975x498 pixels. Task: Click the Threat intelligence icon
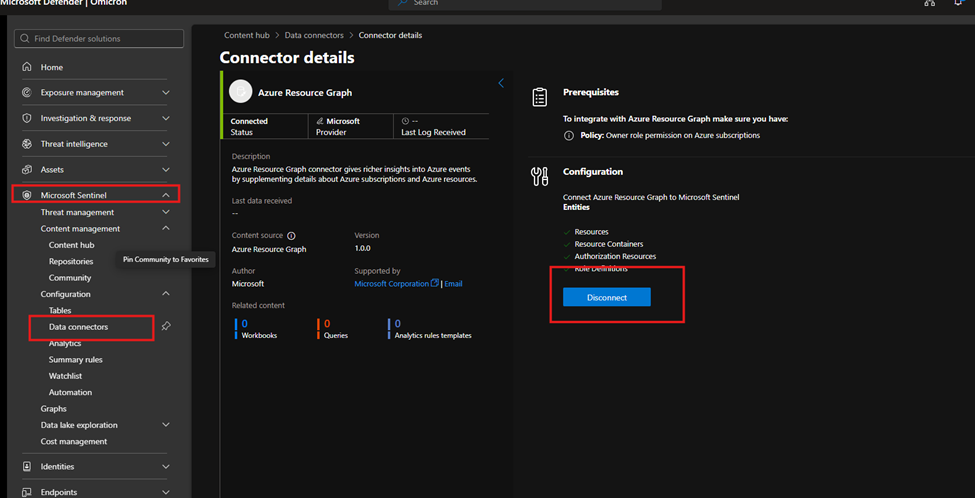[x=27, y=144]
